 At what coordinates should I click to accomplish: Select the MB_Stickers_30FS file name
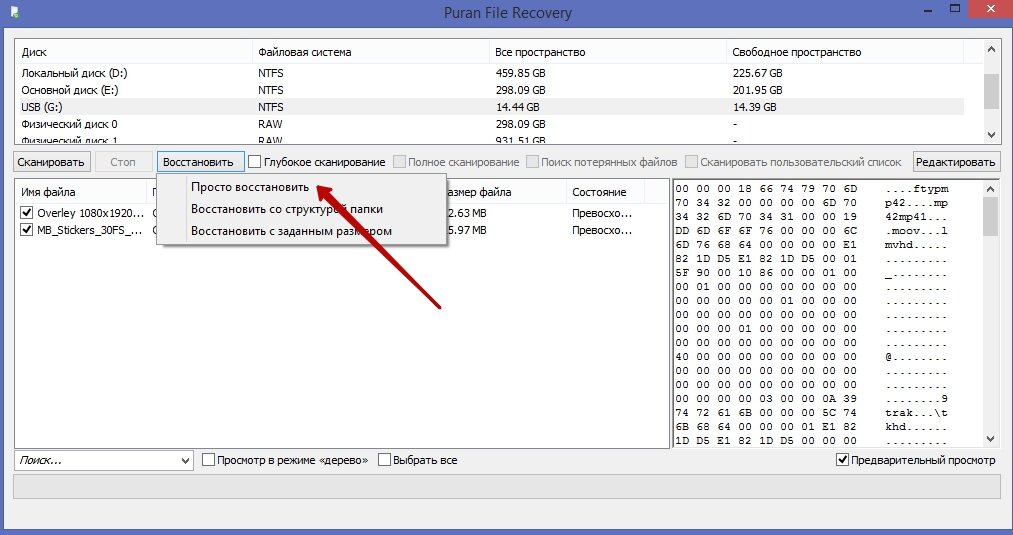point(90,230)
